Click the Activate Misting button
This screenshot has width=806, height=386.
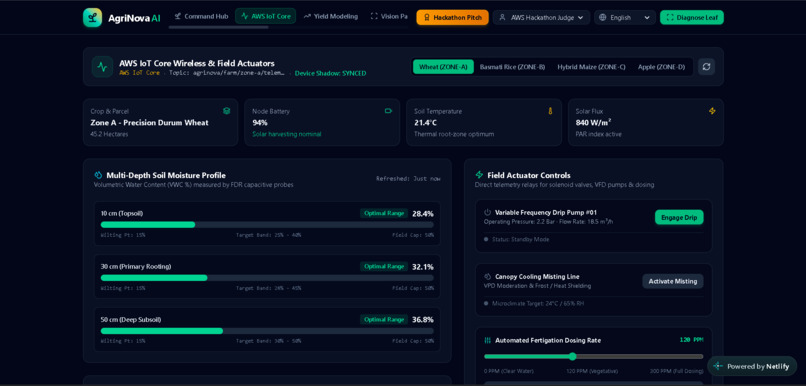coord(673,281)
